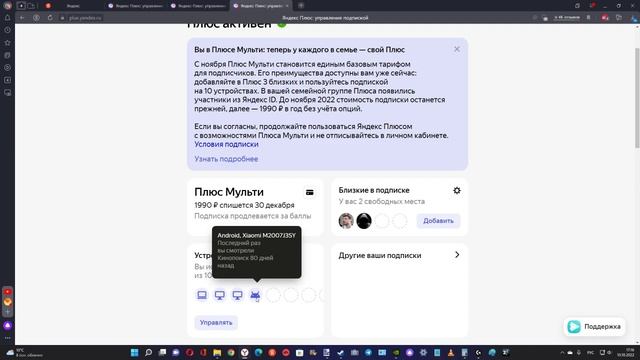Expand Другие ваши подписки with the chevron

coord(457,255)
